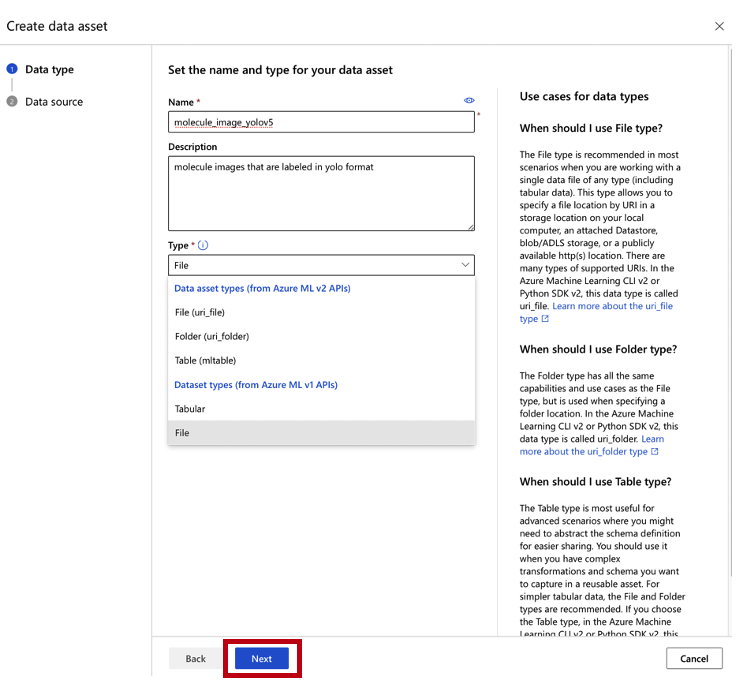The image size is (747, 695).
Task: Go to Data source step in wizard
Action: click(45, 102)
